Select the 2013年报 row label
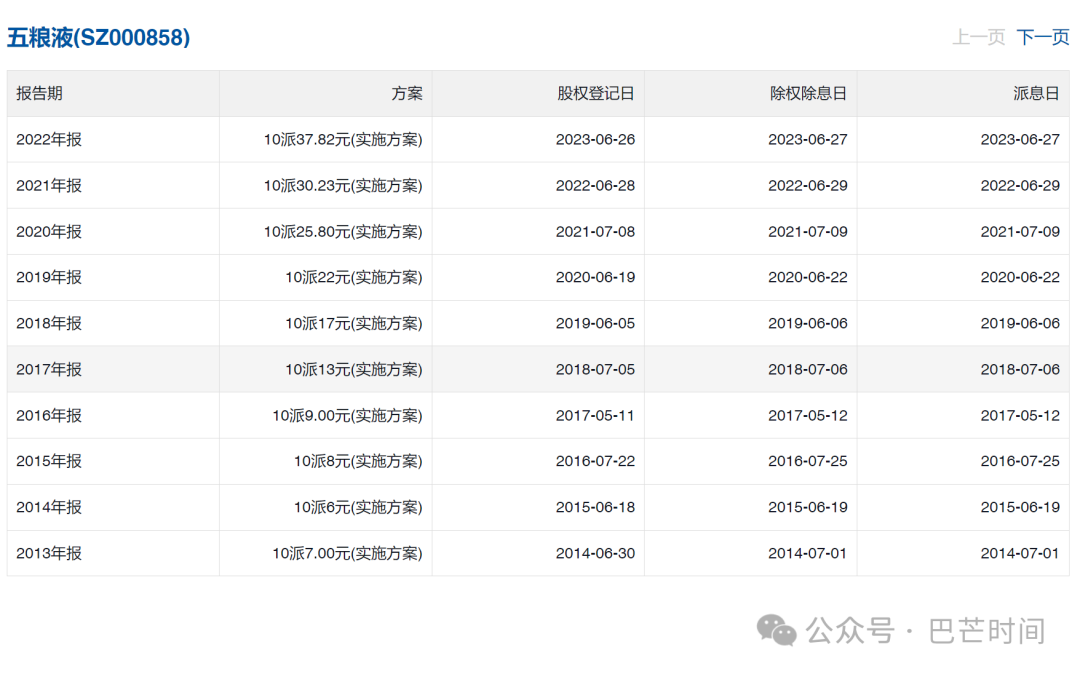 tap(49, 554)
